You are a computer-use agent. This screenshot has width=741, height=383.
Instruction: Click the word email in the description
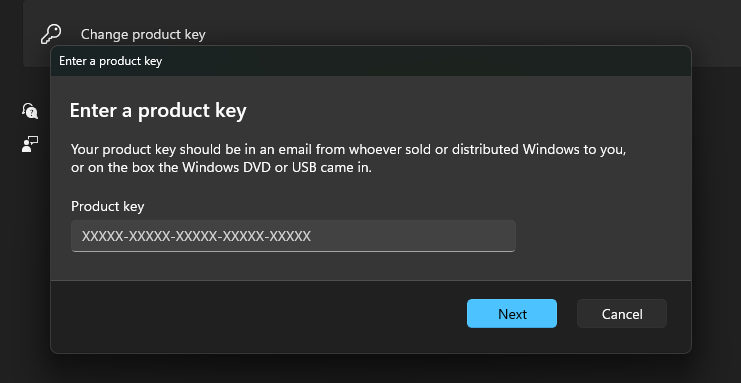295,149
